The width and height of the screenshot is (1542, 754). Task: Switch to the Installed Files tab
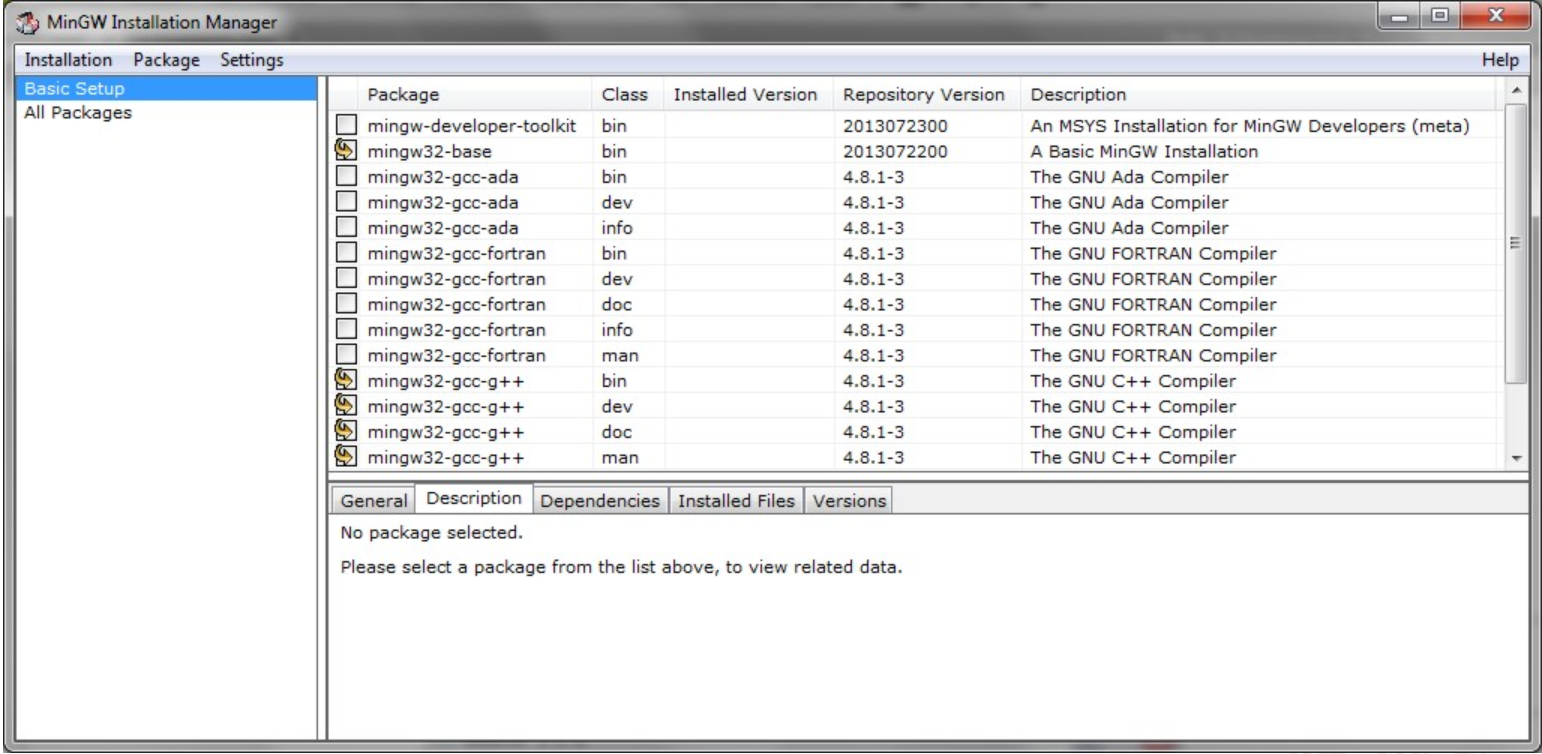click(736, 500)
